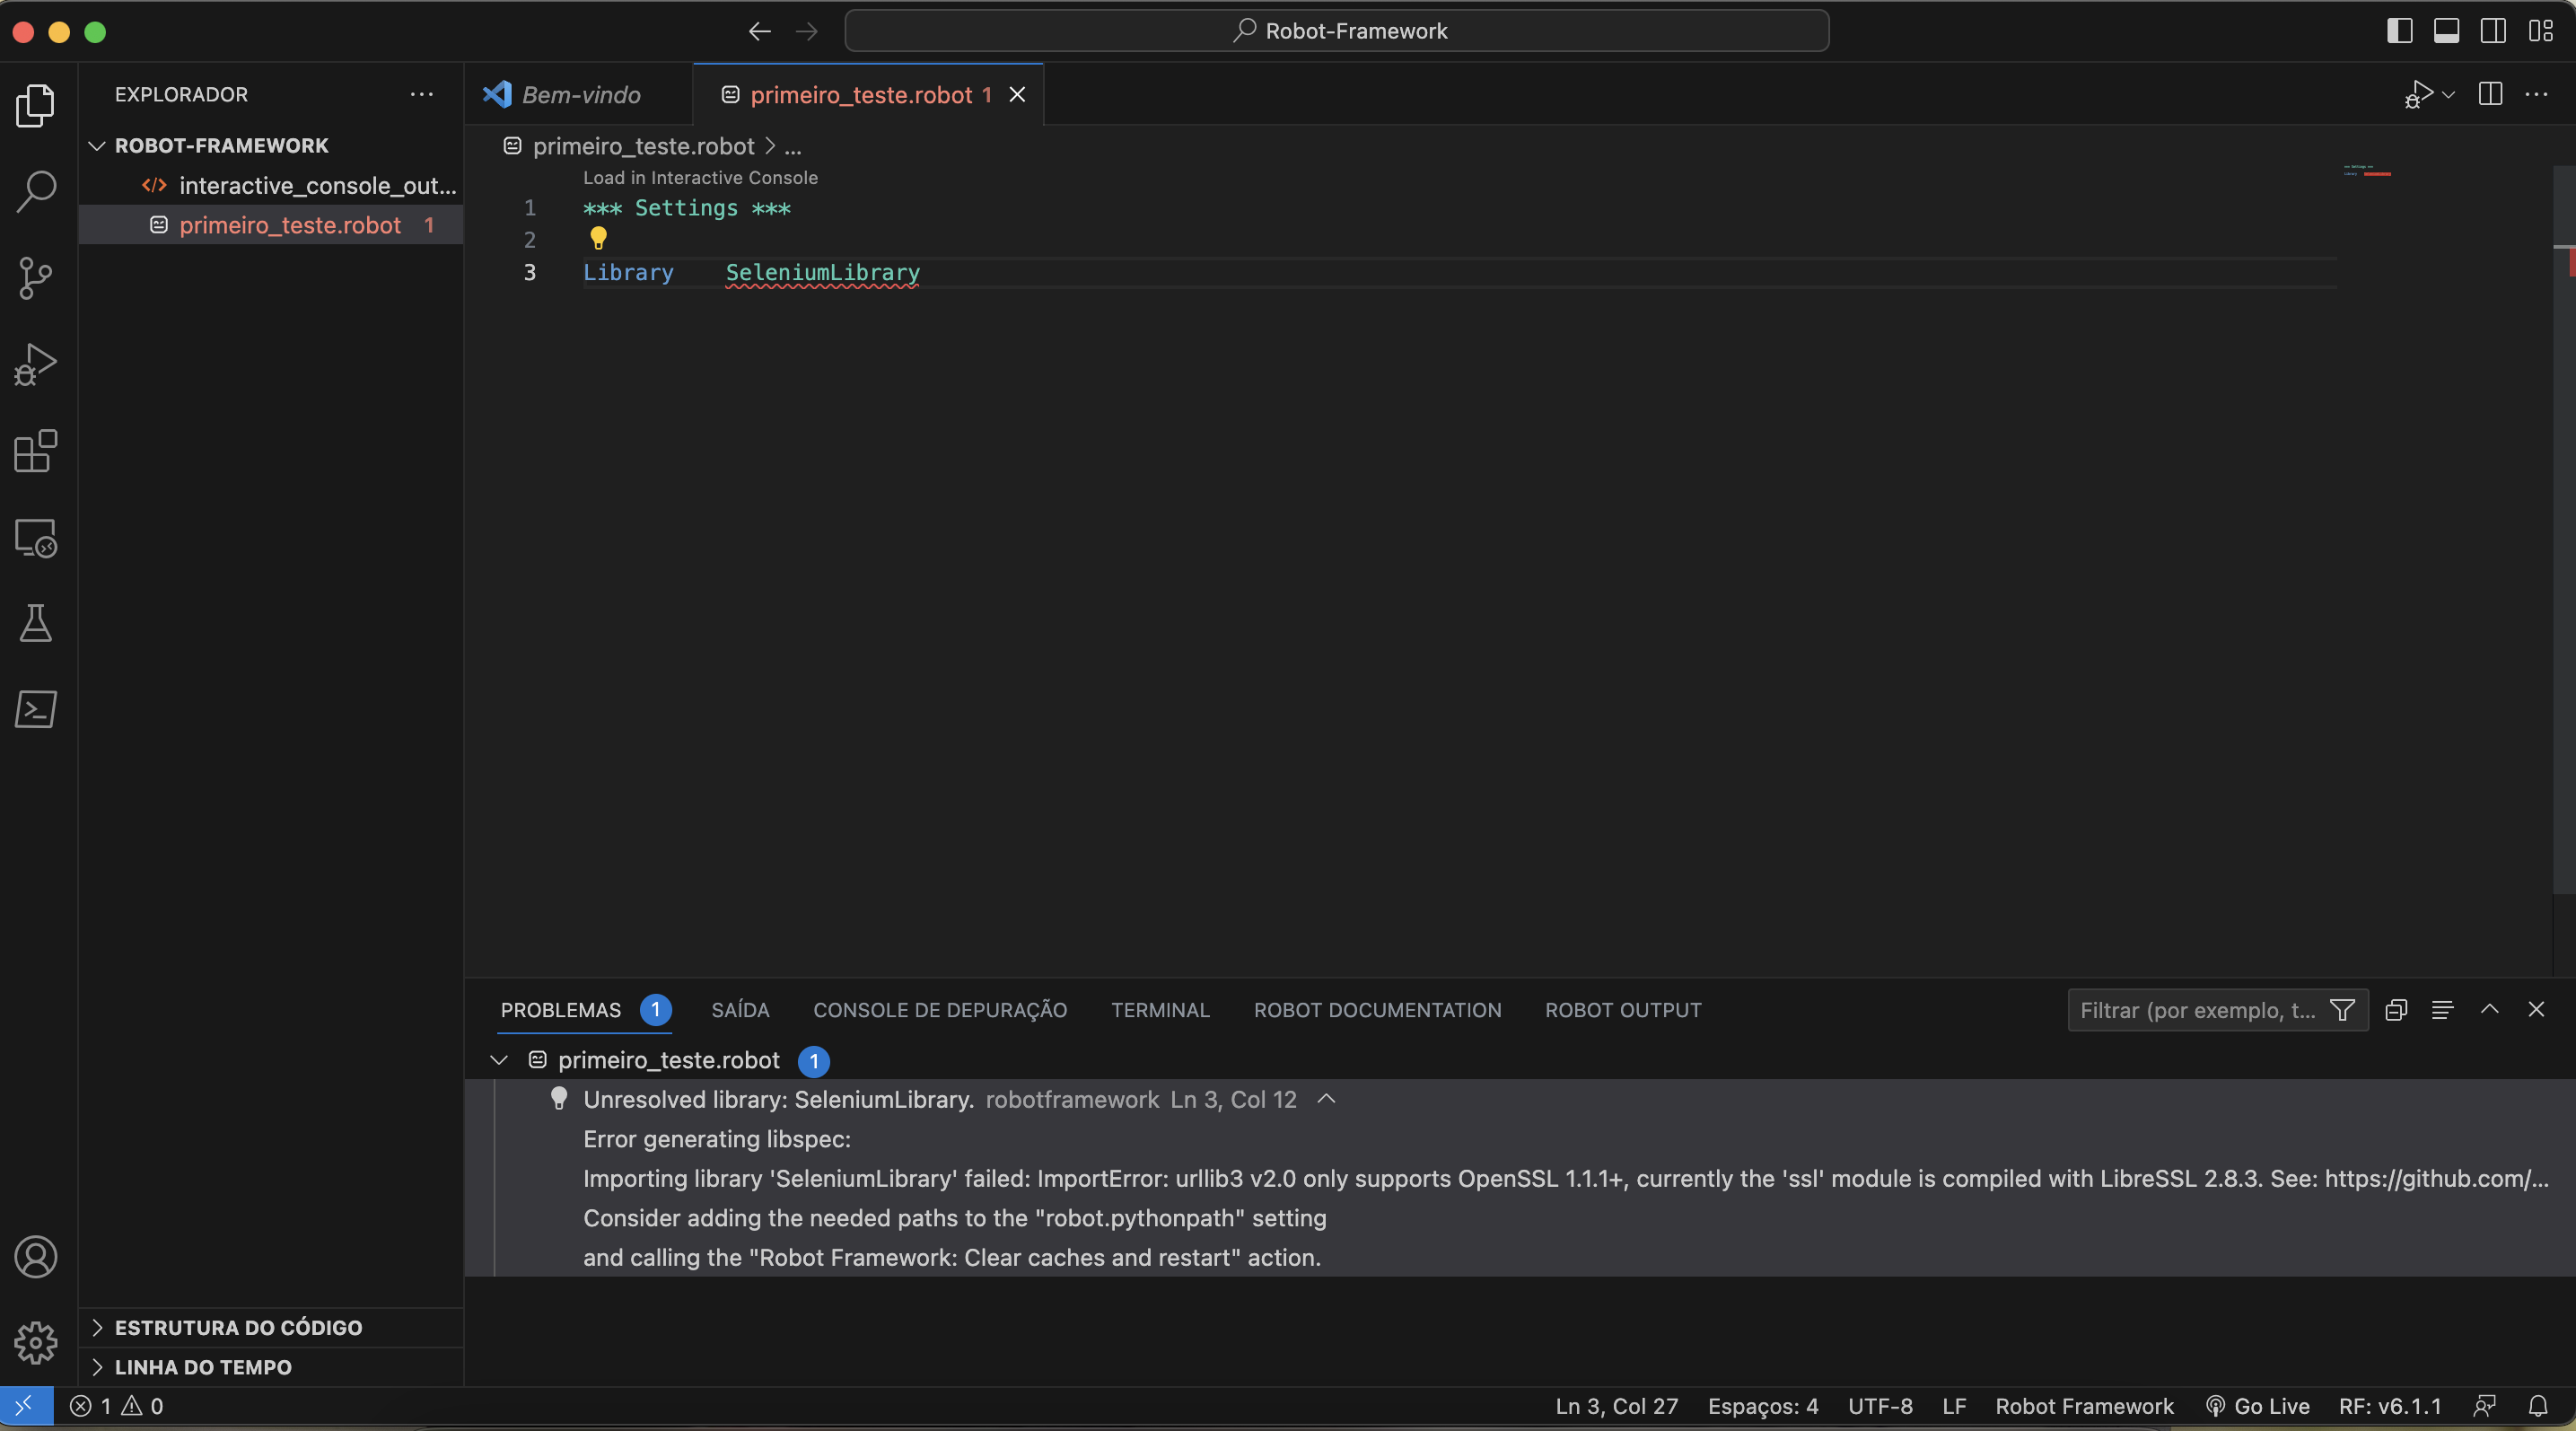Open editor More Actions ellipsis
Viewport: 2576px width, 1431px height.
pos(2536,94)
